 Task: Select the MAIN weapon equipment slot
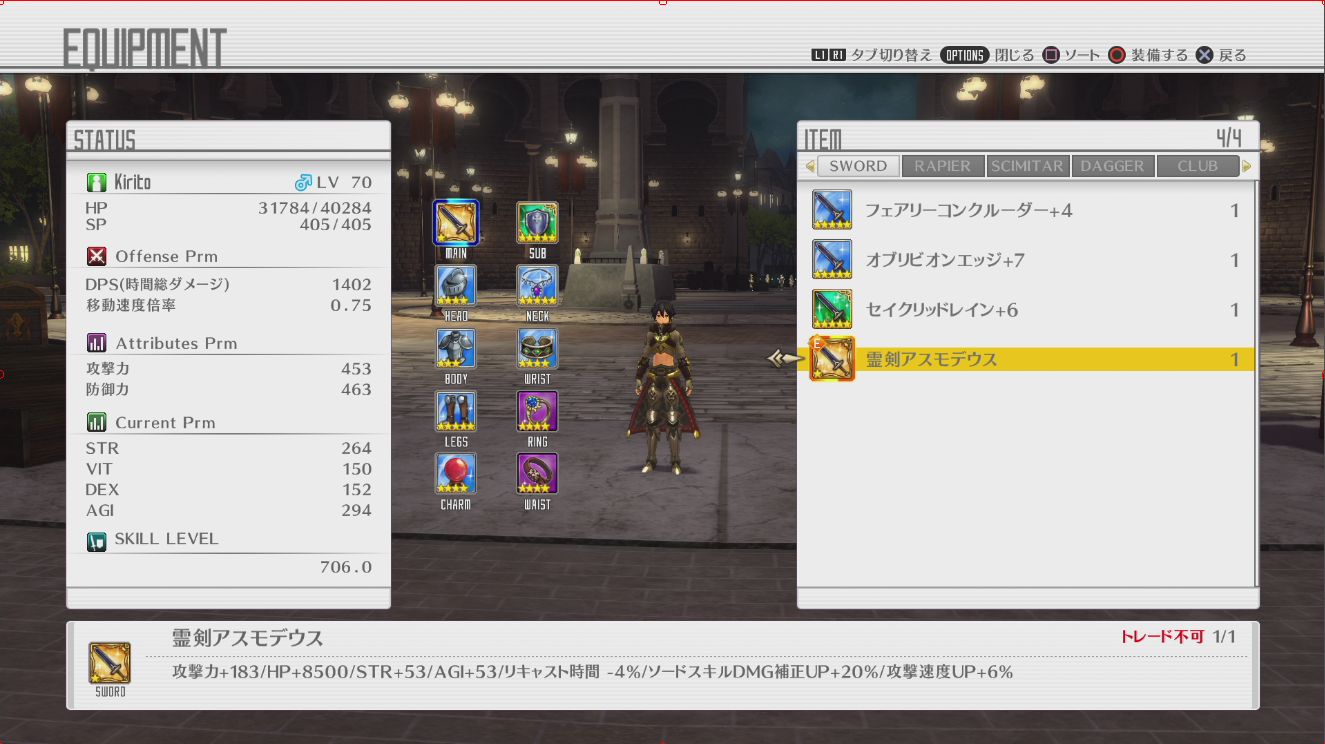456,223
